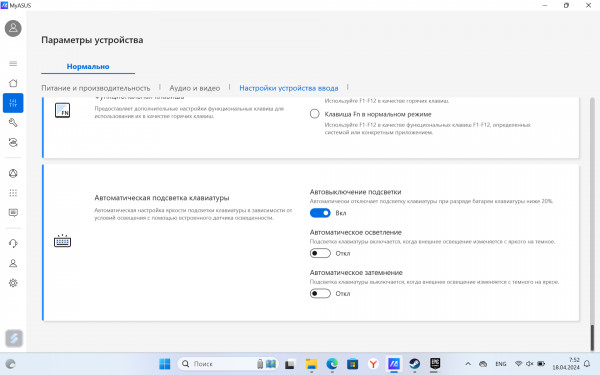Click the cloud tray icon
This screenshot has width=600, height=375.
(x=483, y=364)
